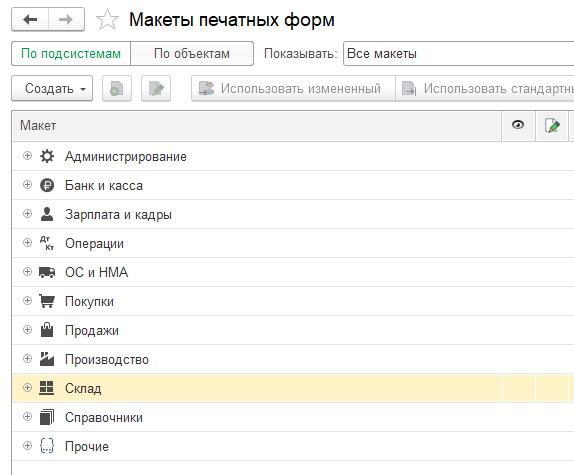Click the Макет column header
Screen dimensions: 574x475
tap(256, 126)
